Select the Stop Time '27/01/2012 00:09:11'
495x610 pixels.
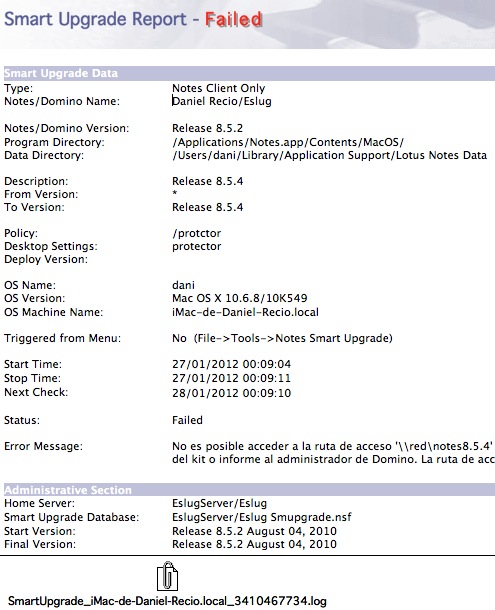pyautogui.click(x=232, y=379)
